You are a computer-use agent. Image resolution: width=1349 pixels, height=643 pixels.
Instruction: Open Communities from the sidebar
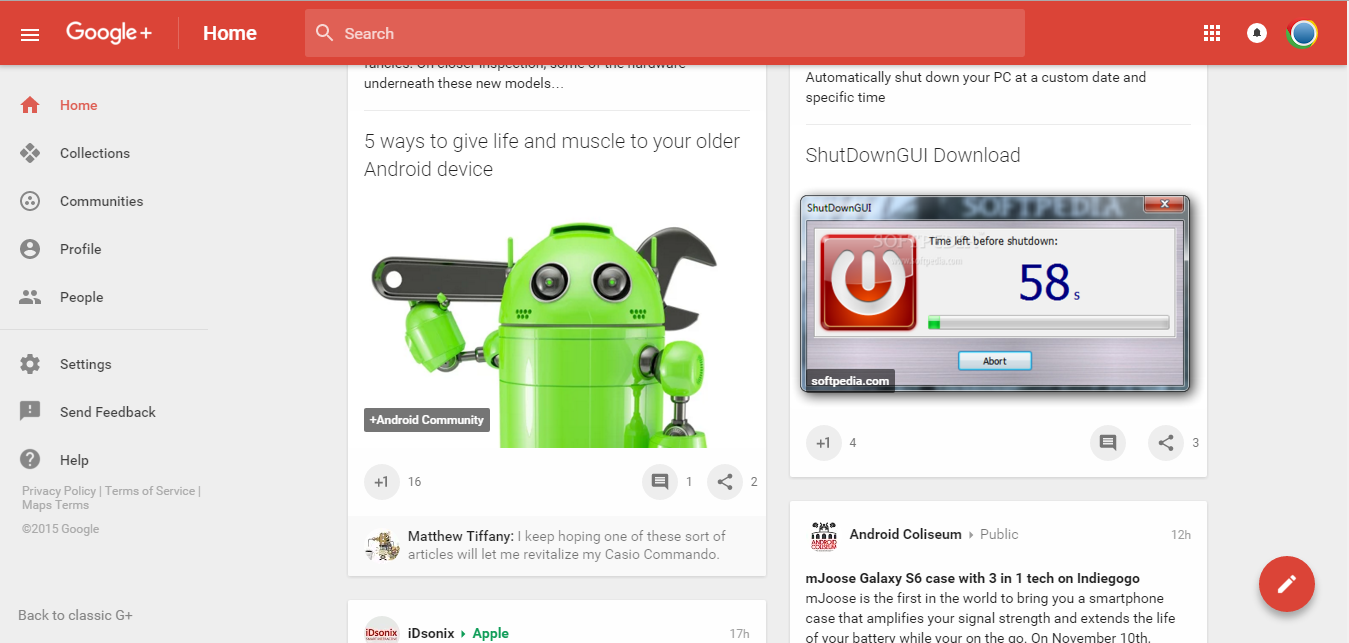tap(104, 201)
